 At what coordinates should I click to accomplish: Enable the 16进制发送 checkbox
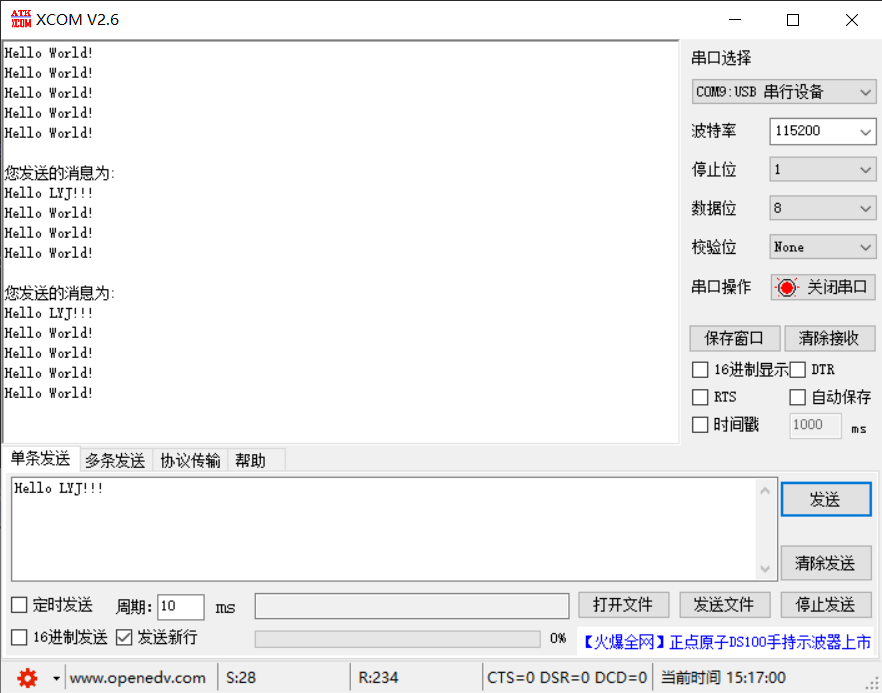click(17, 638)
